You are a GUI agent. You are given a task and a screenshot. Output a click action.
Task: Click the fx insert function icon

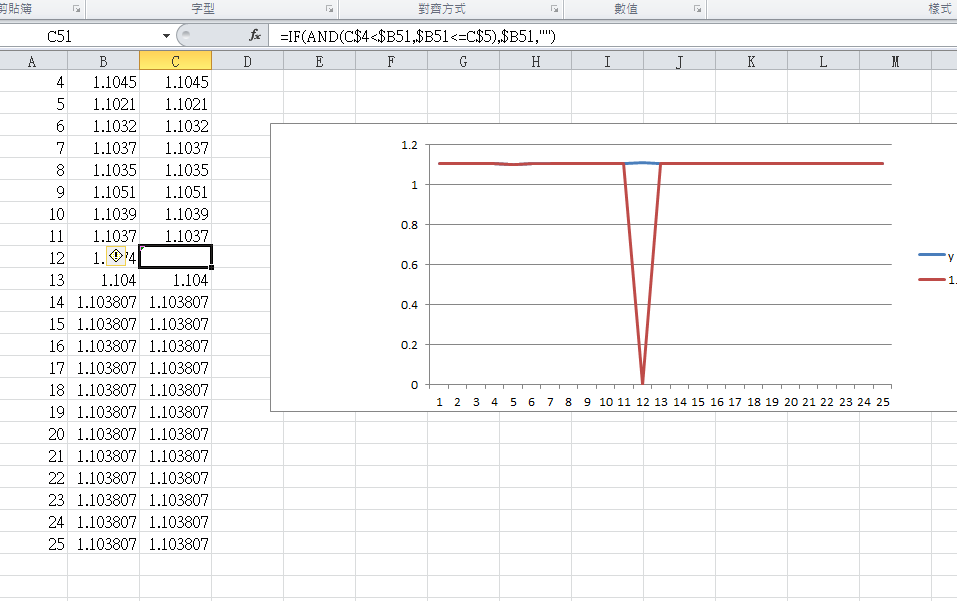pos(255,36)
